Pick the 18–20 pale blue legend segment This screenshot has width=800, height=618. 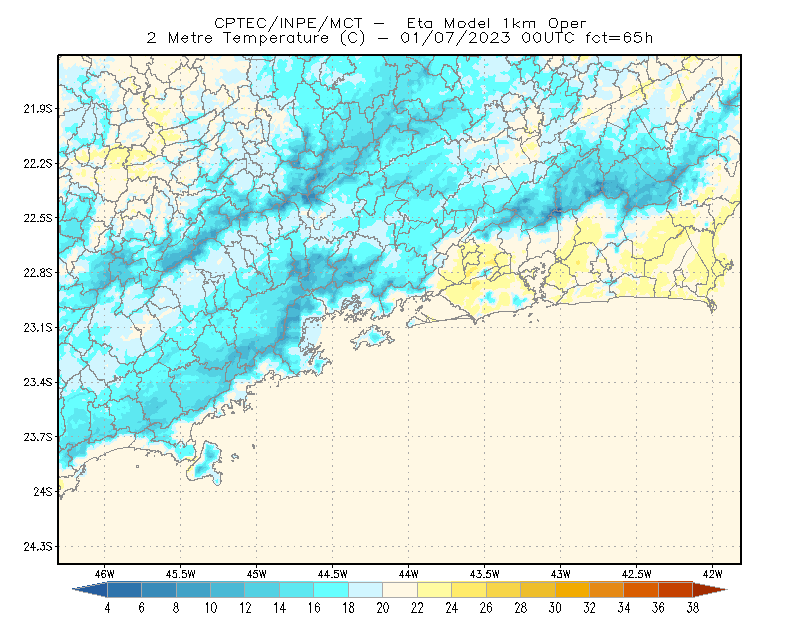tap(365, 590)
